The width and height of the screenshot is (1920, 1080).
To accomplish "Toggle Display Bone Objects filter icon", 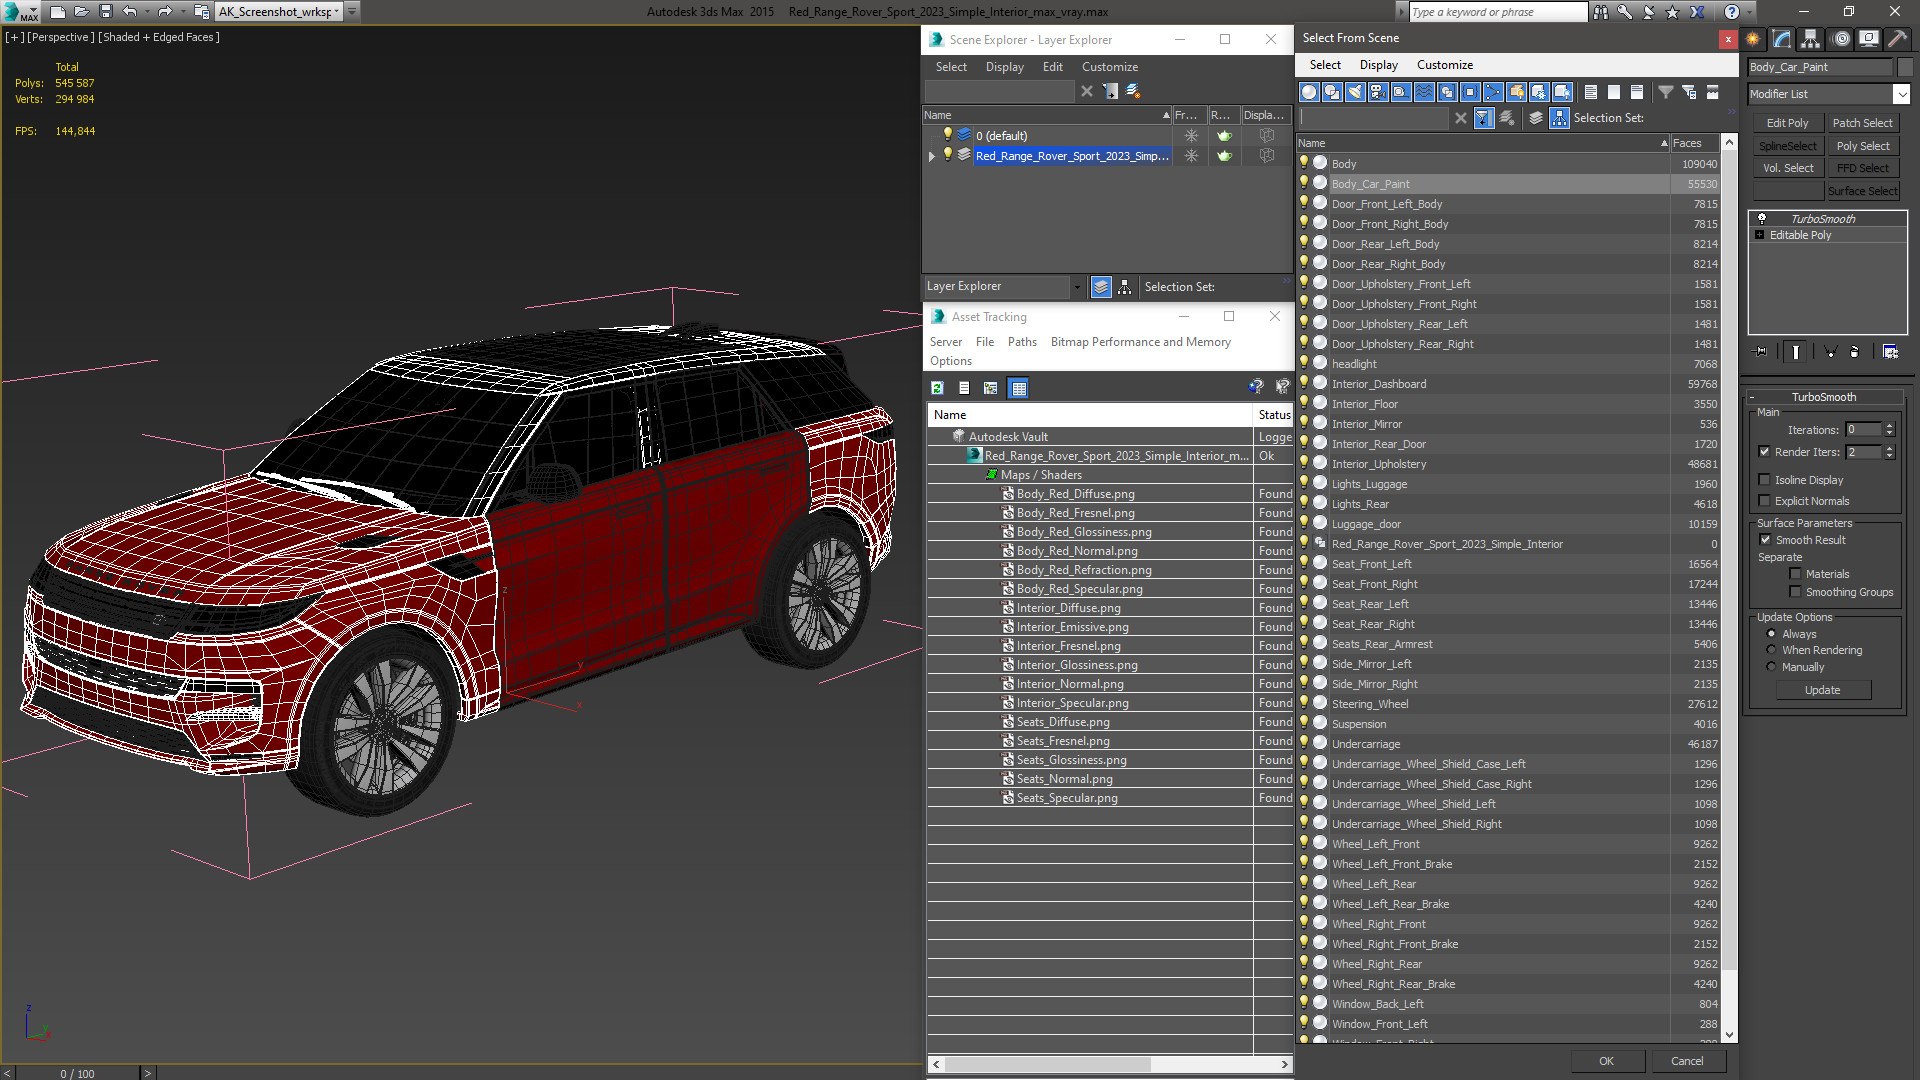I will (x=1493, y=92).
